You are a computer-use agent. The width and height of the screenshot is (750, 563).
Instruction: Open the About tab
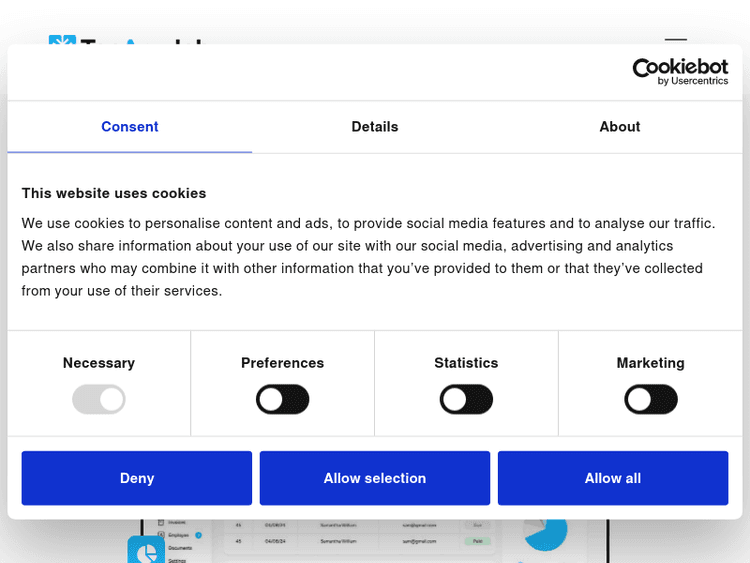[x=620, y=127]
